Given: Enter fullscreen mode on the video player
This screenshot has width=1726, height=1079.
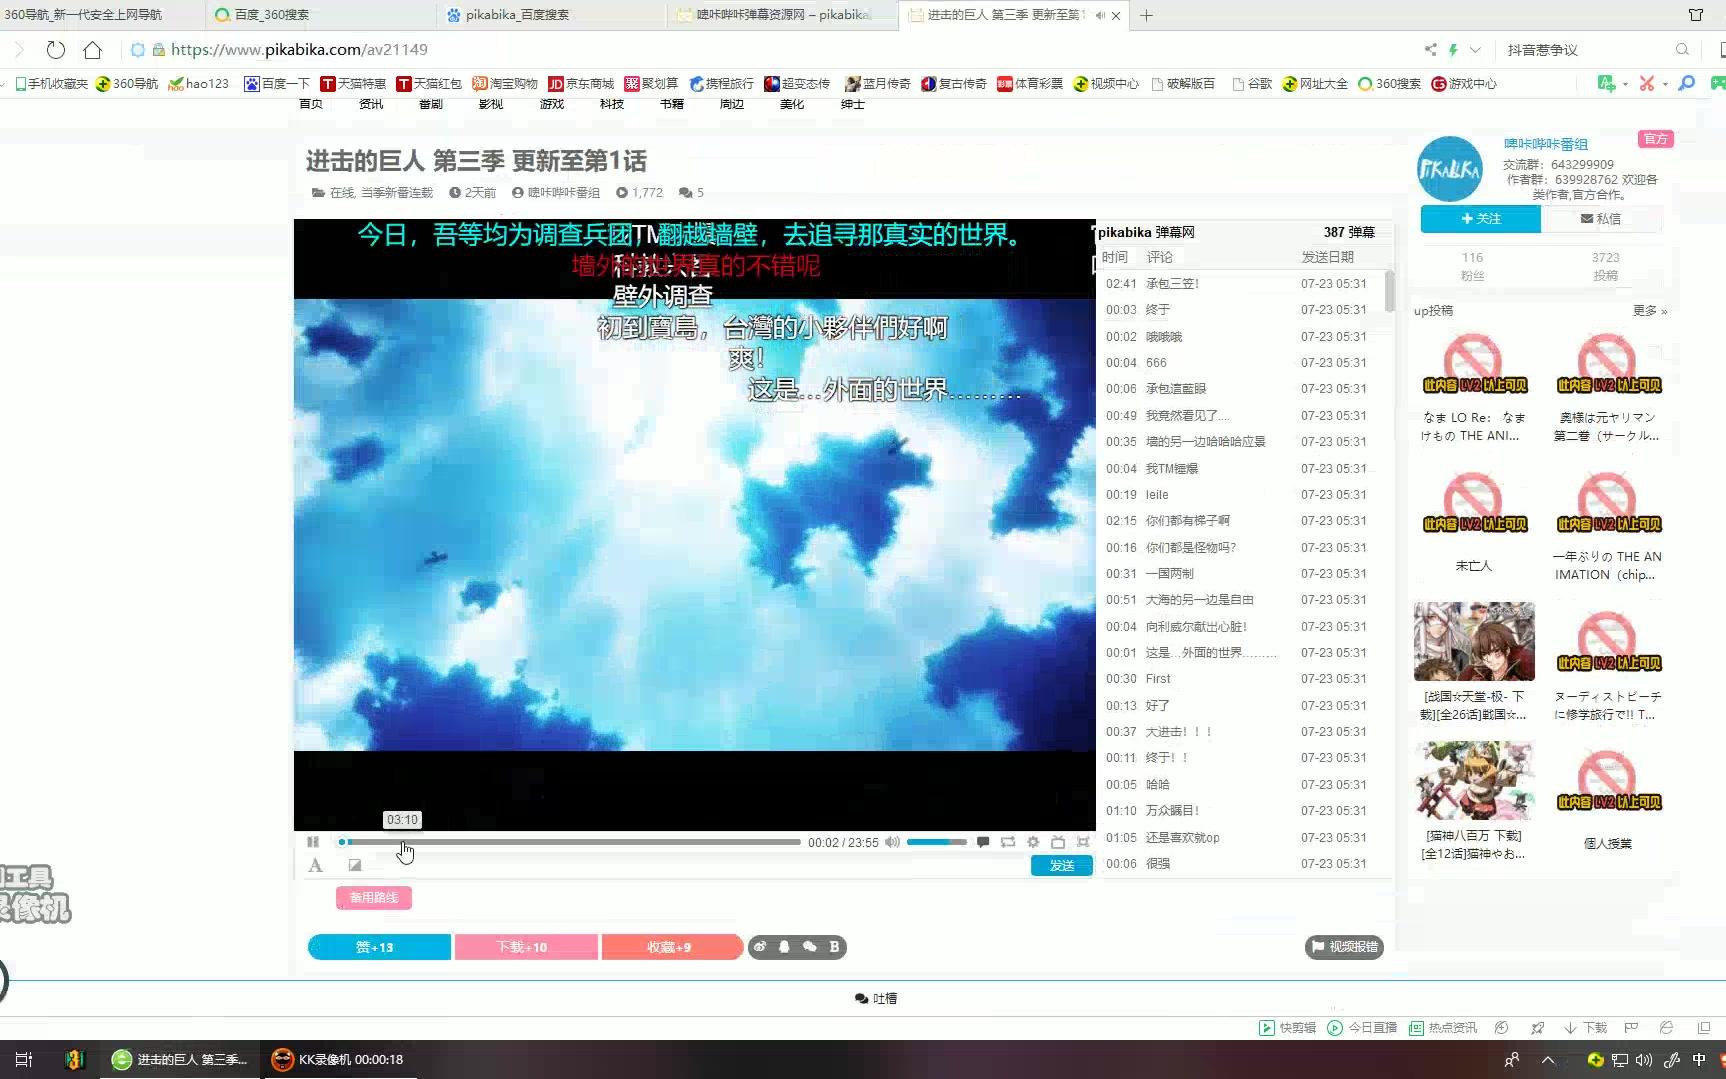Looking at the screenshot, I should (1083, 842).
